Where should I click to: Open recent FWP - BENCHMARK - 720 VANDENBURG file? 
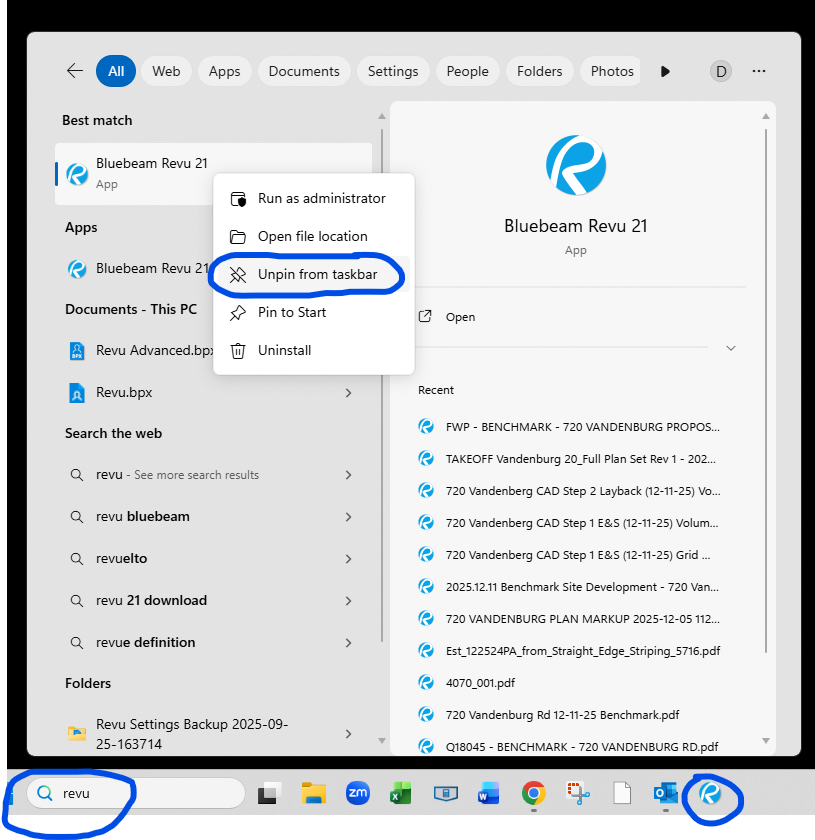click(x=569, y=427)
